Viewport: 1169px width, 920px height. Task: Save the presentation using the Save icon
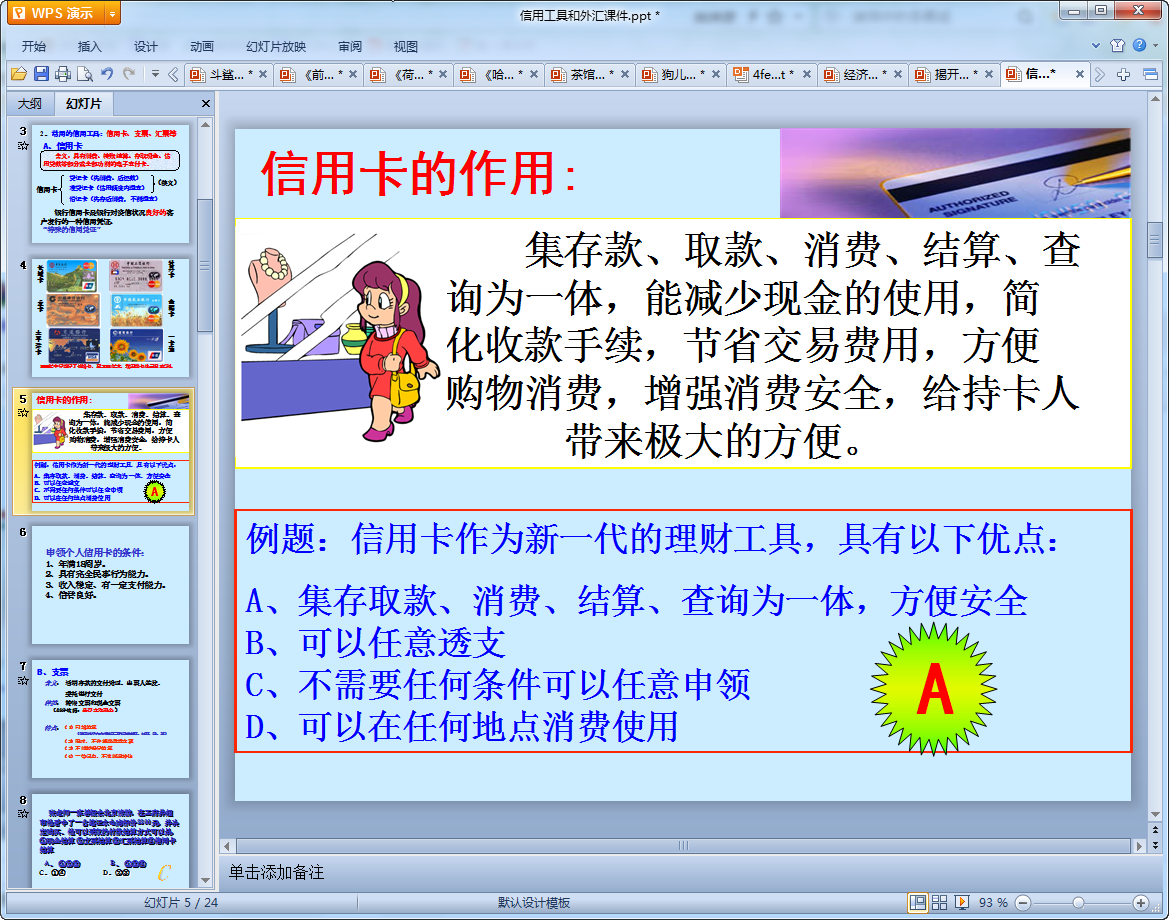pyautogui.click(x=41, y=74)
